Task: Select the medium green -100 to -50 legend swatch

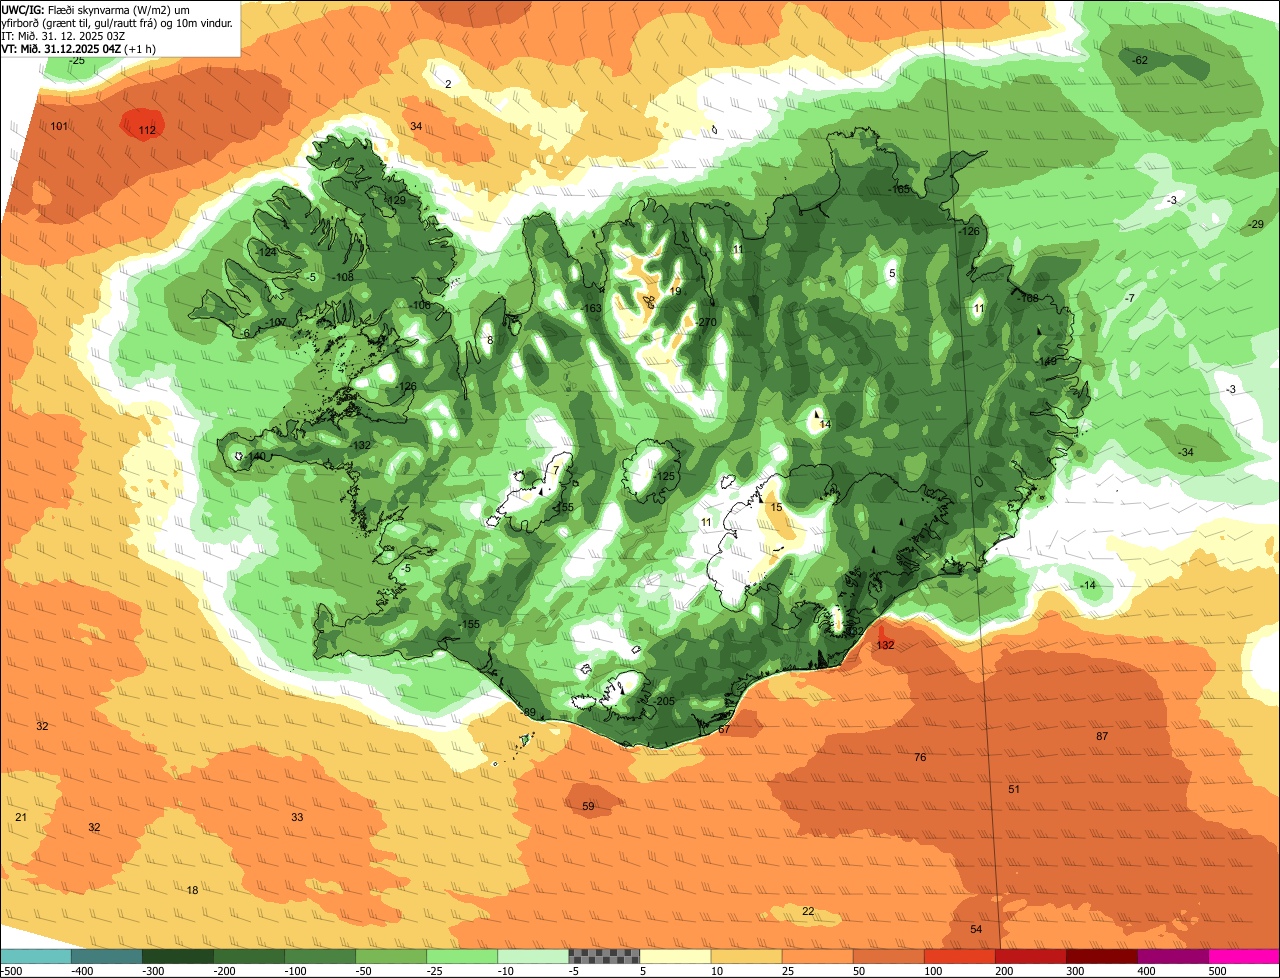Action: [320, 956]
